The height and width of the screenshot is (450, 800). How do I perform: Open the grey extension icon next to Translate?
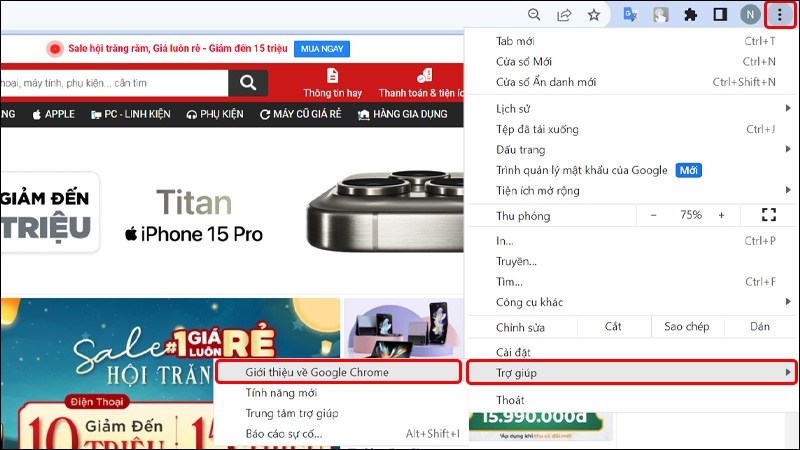[x=661, y=15]
